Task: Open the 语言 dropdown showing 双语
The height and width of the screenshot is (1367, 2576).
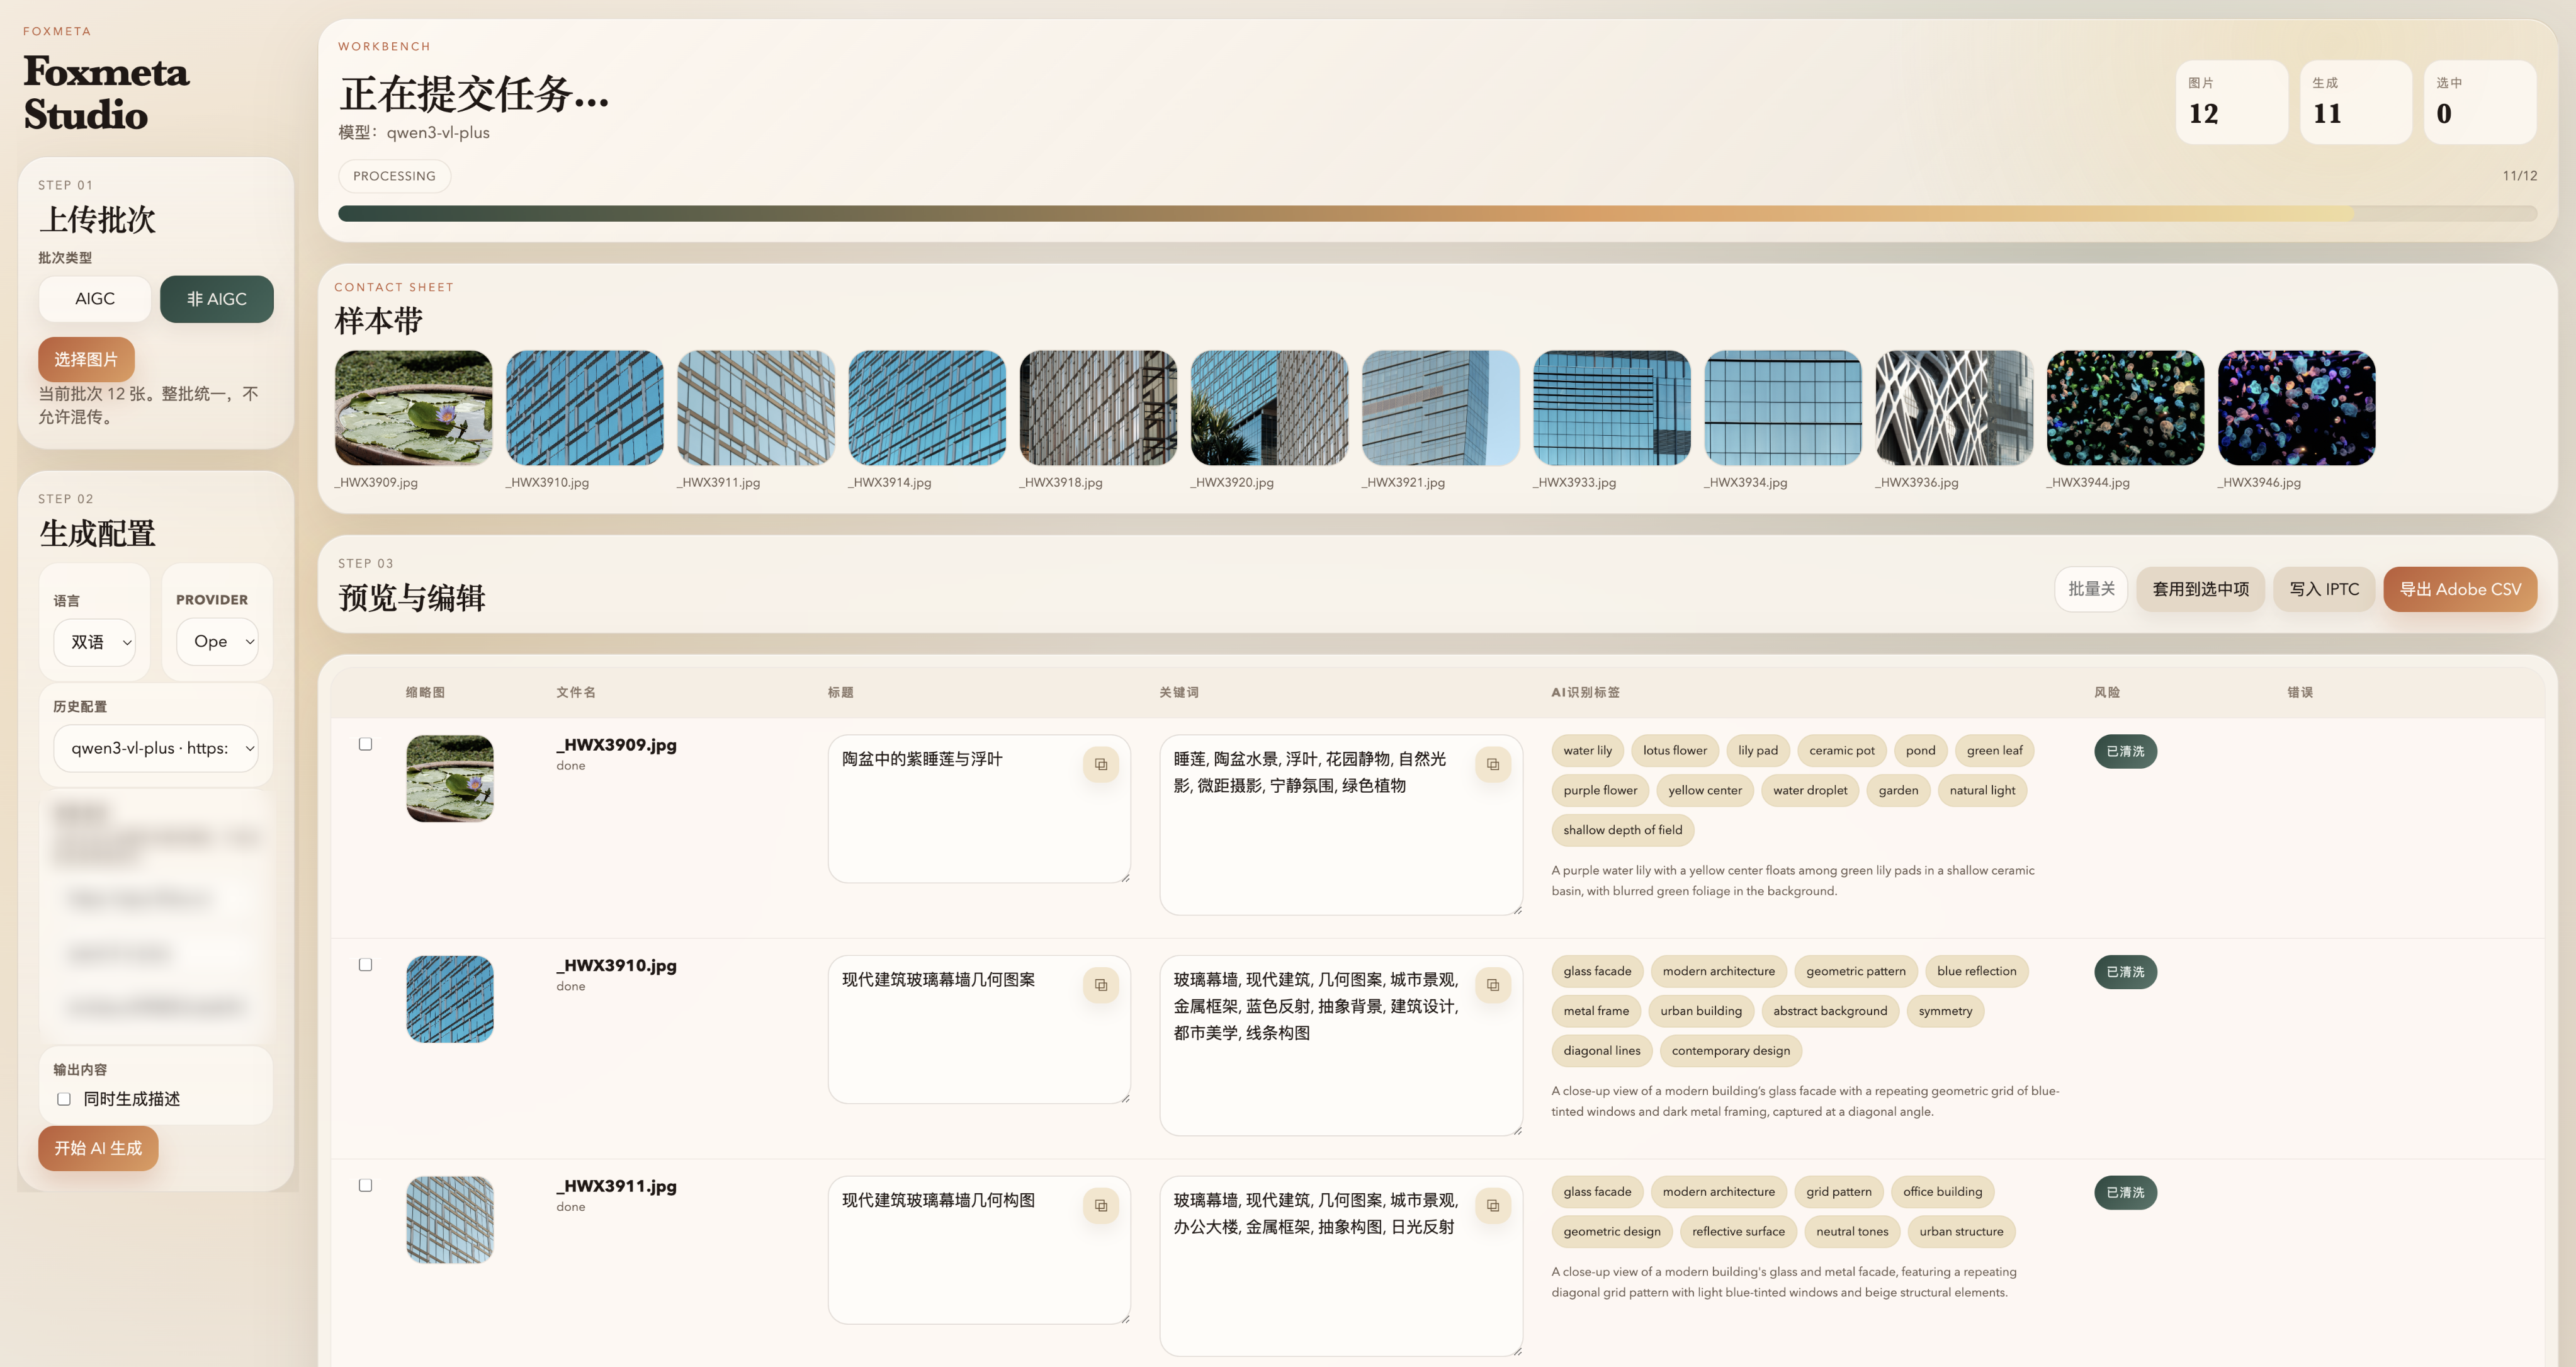Action: coord(95,642)
